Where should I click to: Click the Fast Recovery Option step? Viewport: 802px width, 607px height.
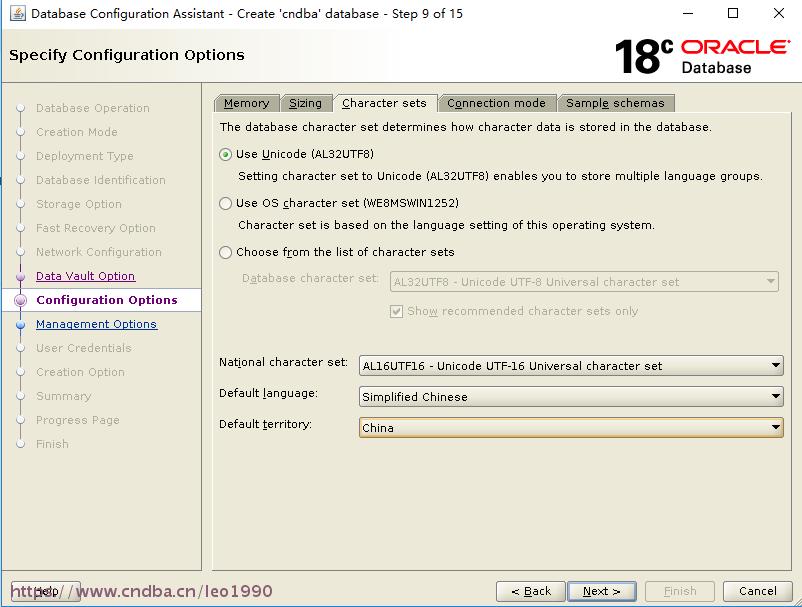coord(96,228)
